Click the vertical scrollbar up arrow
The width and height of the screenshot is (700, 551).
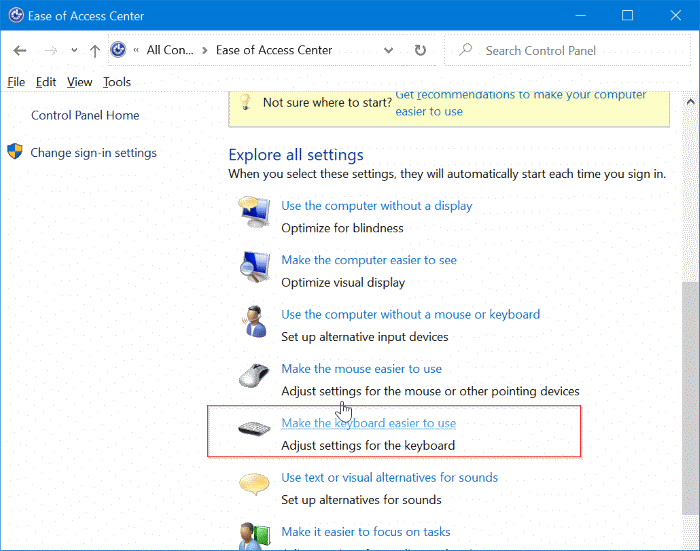(691, 102)
